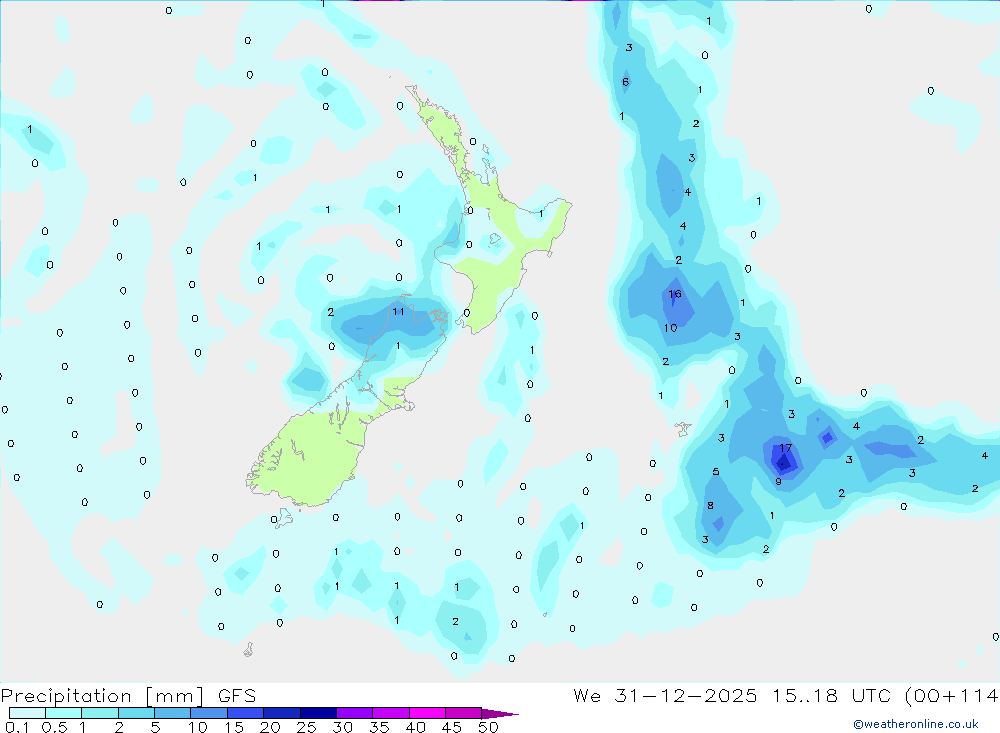
Task: Click the '30' legend scale label
Action: (x=343, y=727)
